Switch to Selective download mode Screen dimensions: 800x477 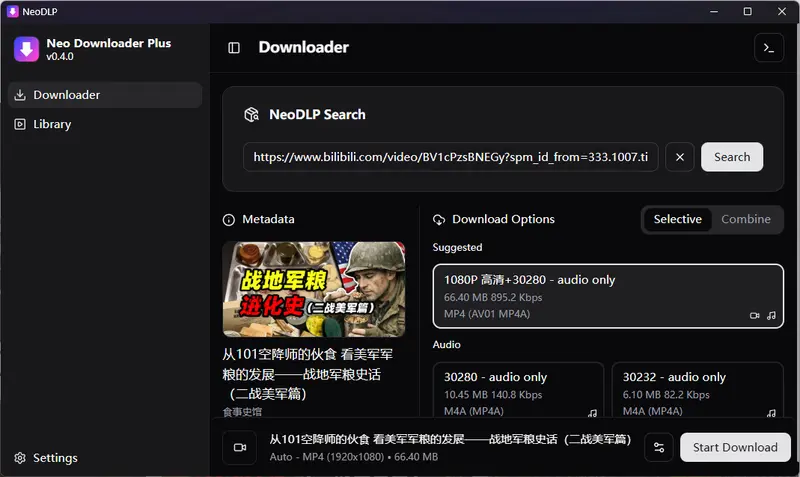(x=677, y=219)
